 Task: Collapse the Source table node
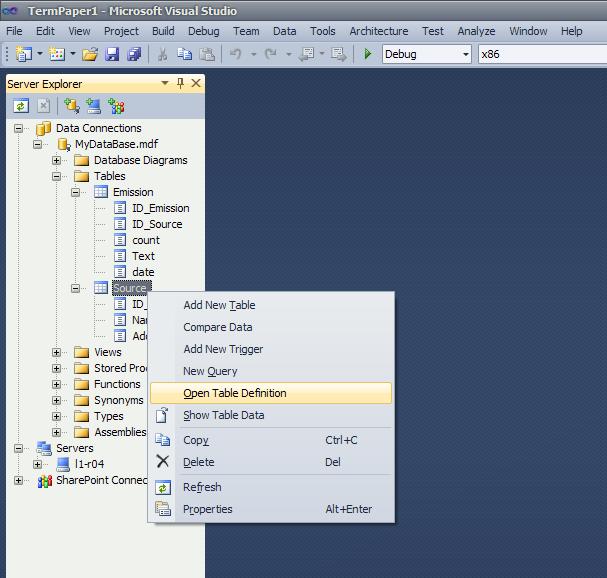click(75, 288)
